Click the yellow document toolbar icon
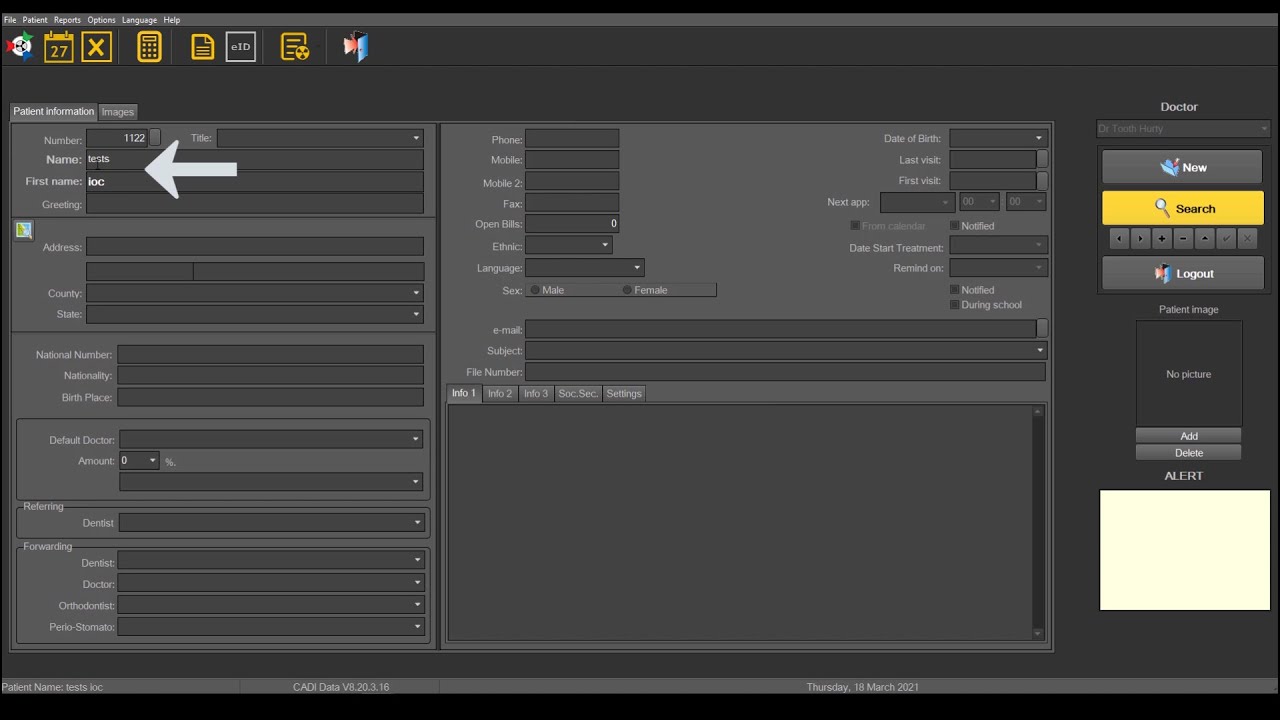1280x720 pixels. coord(202,47)
